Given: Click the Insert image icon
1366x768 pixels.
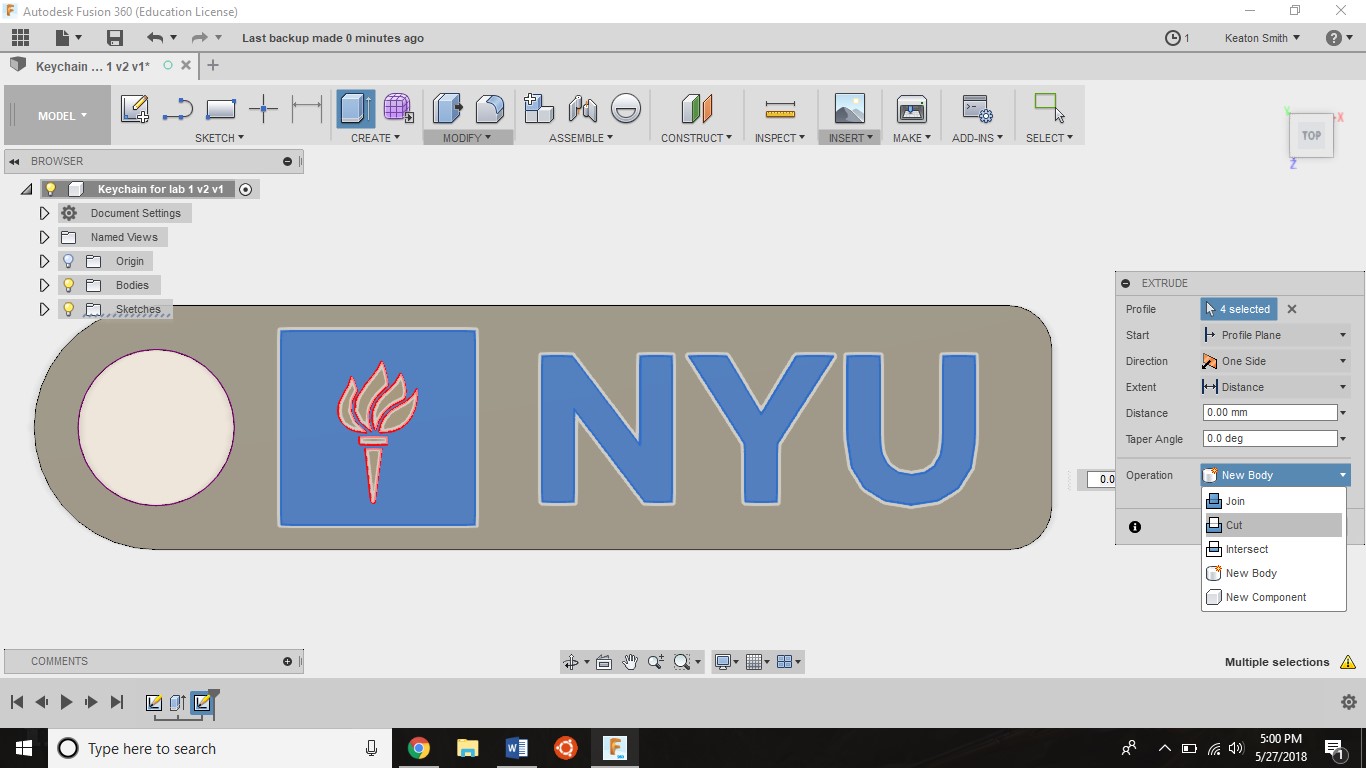Looking at the screenshot, I should point(849,109).
